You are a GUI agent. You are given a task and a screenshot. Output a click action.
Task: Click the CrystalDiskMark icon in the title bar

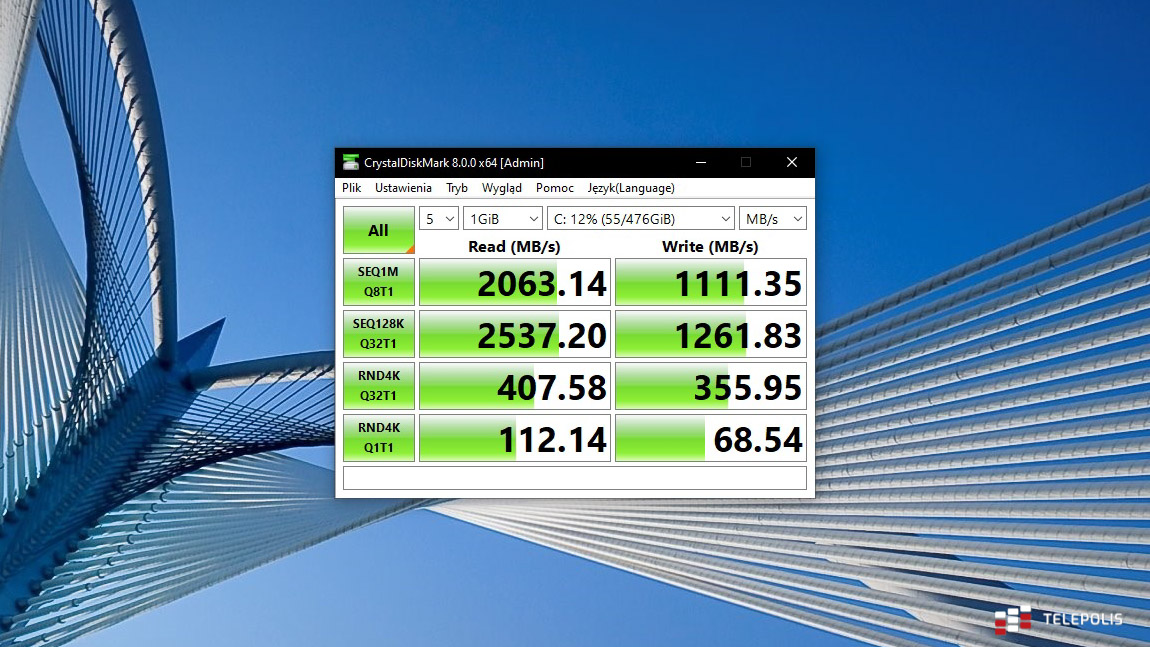tap(350, 162)
